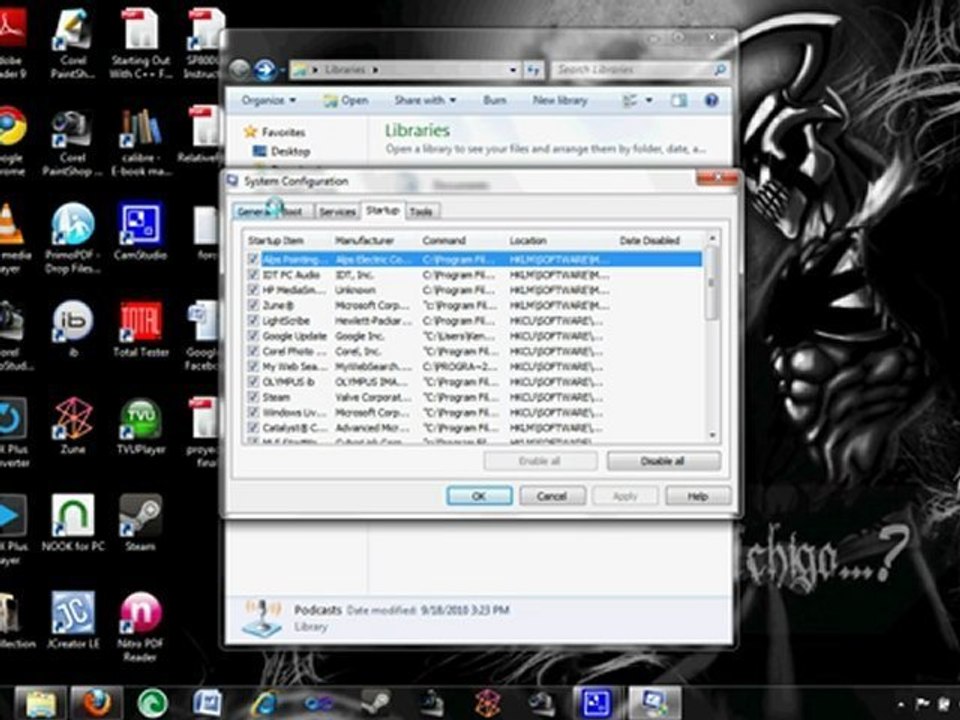This screenshot has width=960, height=720.
Task: Switch to CamStudio in the taskbar
Action: point(596,703)
